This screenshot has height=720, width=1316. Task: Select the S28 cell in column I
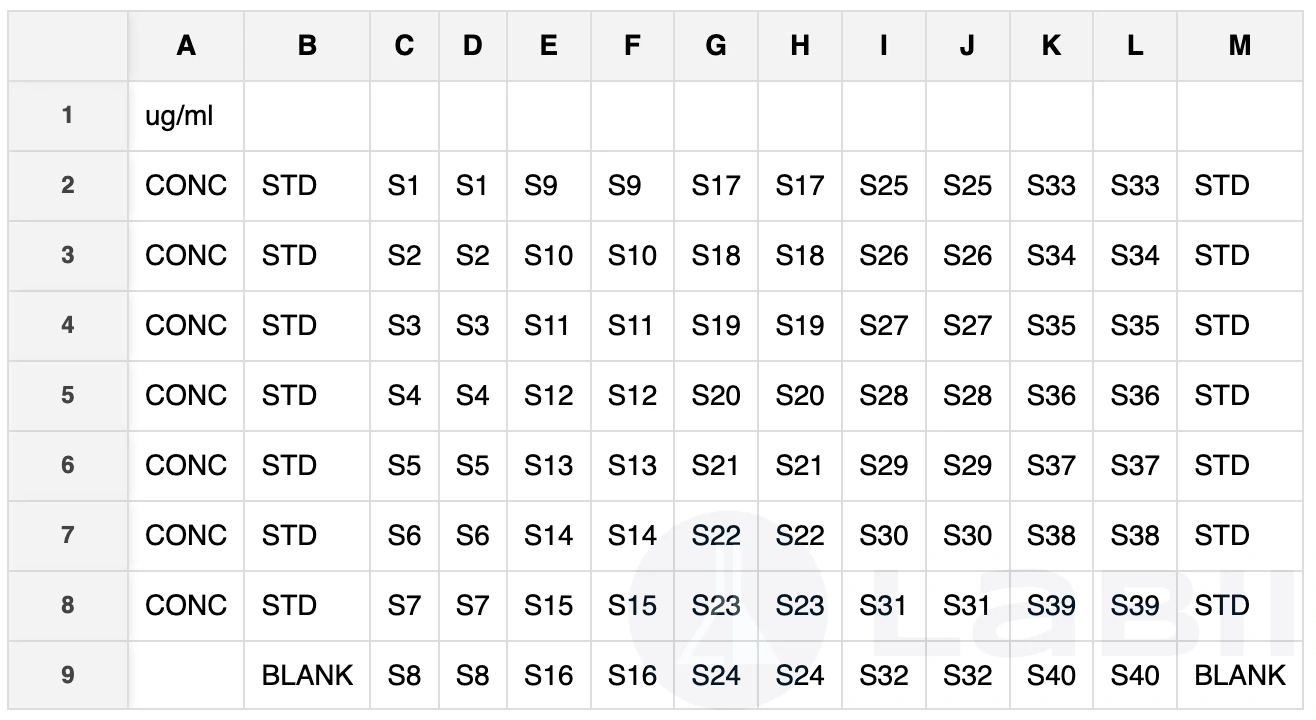click(883, 396)
